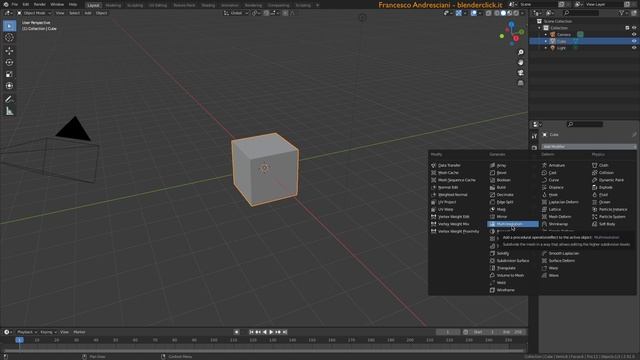The width and height of the screenshot is (640, 360).
Task: Toggle Collection exclude checkbox in outliner
Action: coord(627,28)
